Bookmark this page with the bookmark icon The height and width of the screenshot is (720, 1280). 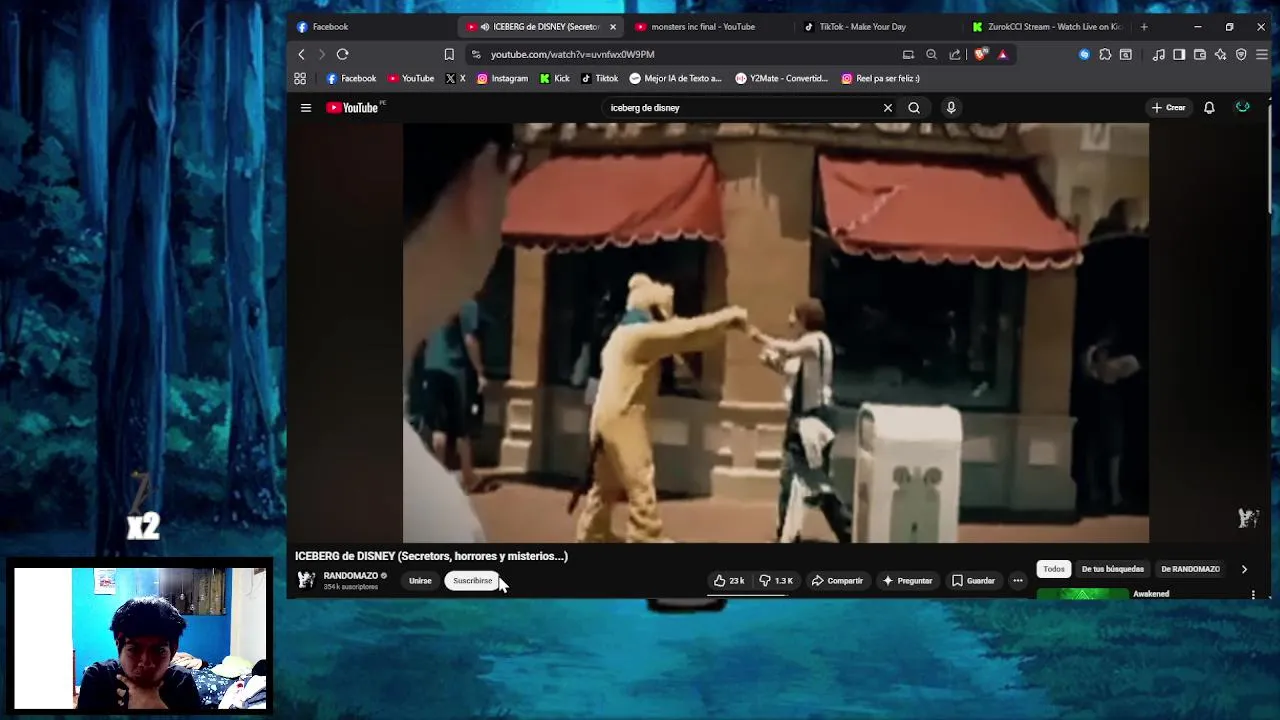tap(449, 54)
